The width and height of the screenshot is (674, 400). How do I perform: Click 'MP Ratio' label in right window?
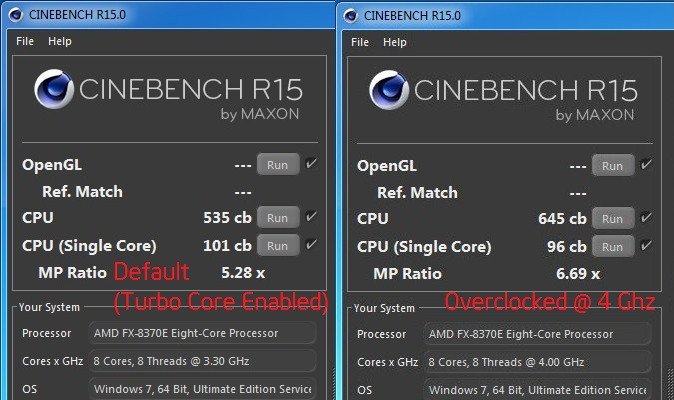(407, 274)
